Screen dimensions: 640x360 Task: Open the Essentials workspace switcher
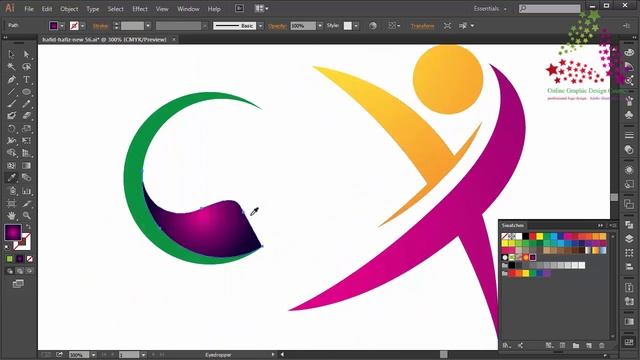coord(490,9)
